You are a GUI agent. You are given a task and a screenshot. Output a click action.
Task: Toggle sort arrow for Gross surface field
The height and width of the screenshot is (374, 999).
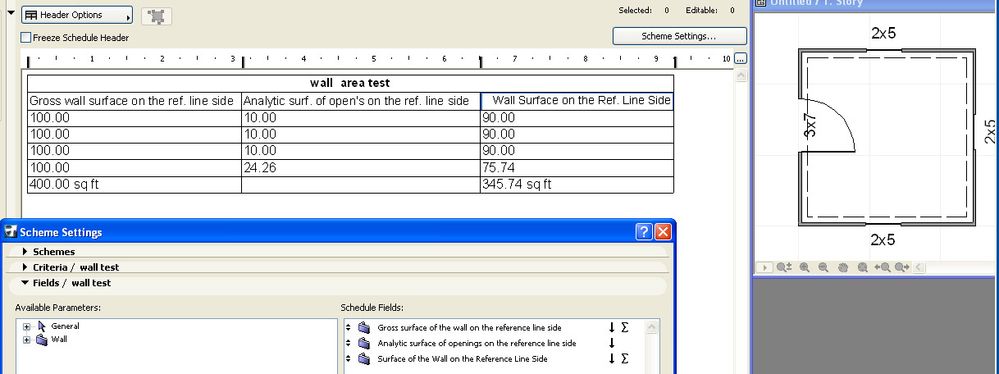(612, 327)
